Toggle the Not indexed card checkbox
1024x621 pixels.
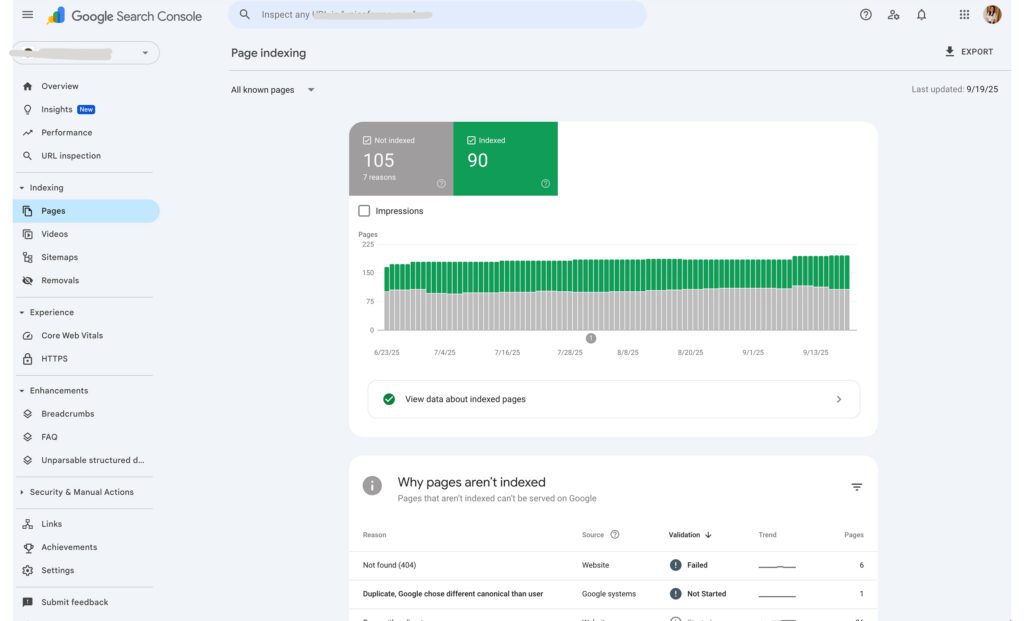click(367, 141)
